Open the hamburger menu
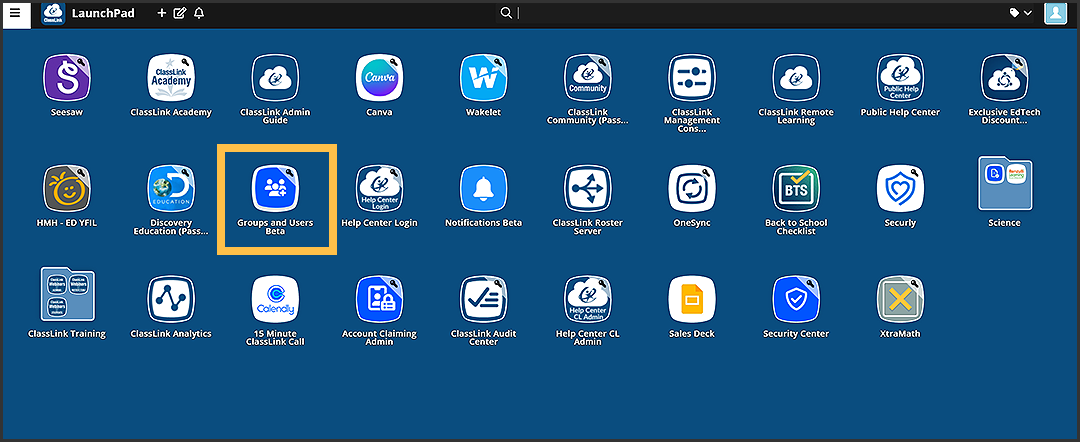 [15, 13]
